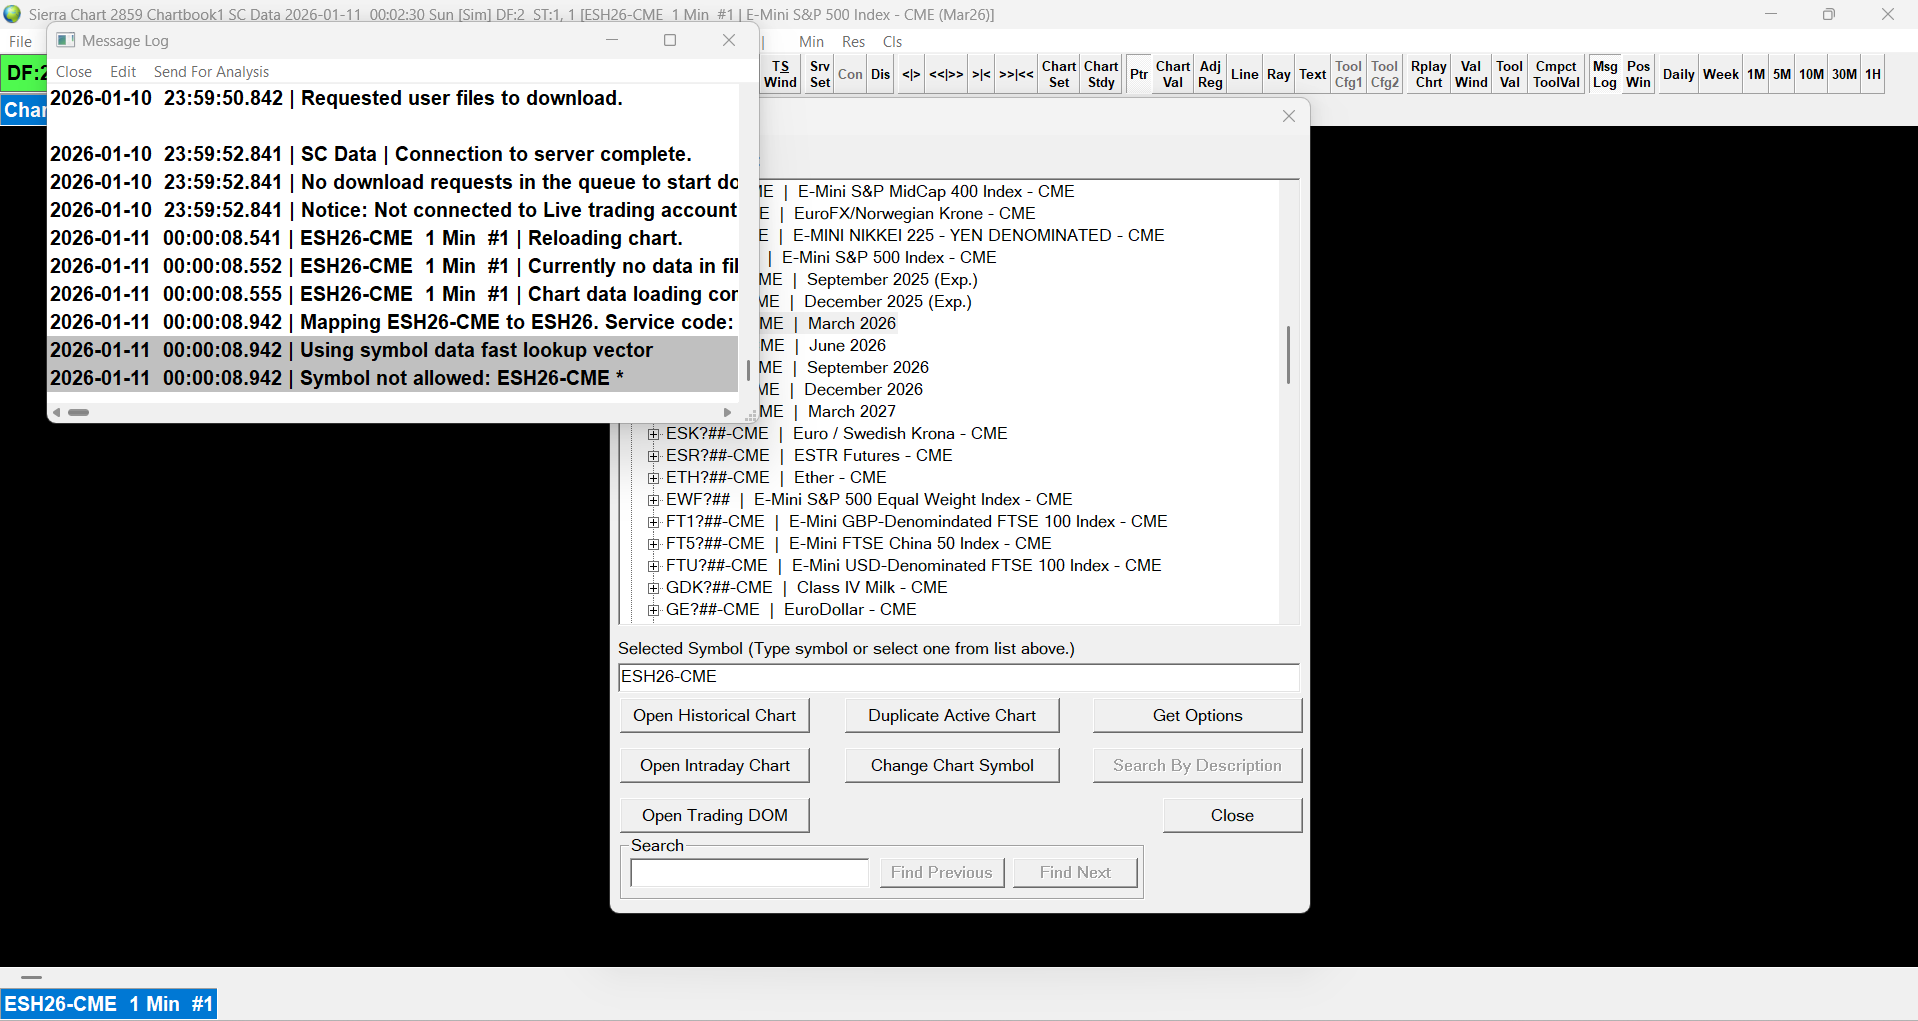Set chart period to 1M

(x=1756, y=74)
